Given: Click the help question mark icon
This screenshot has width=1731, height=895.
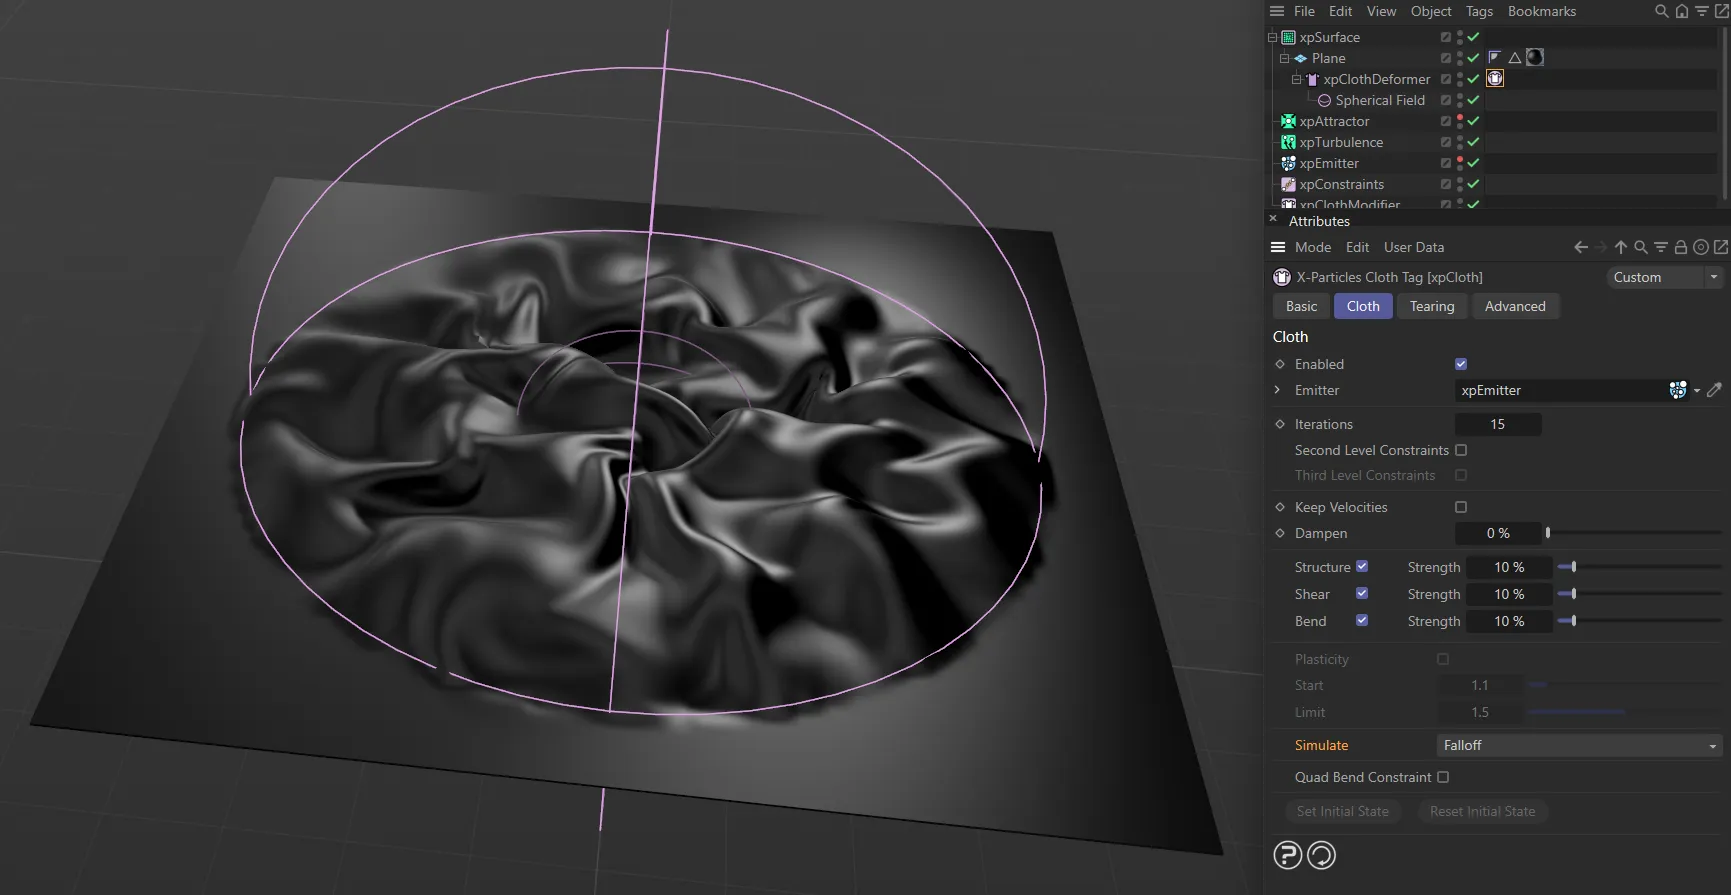Looking at the screenshot, I should coord(1288,855).
